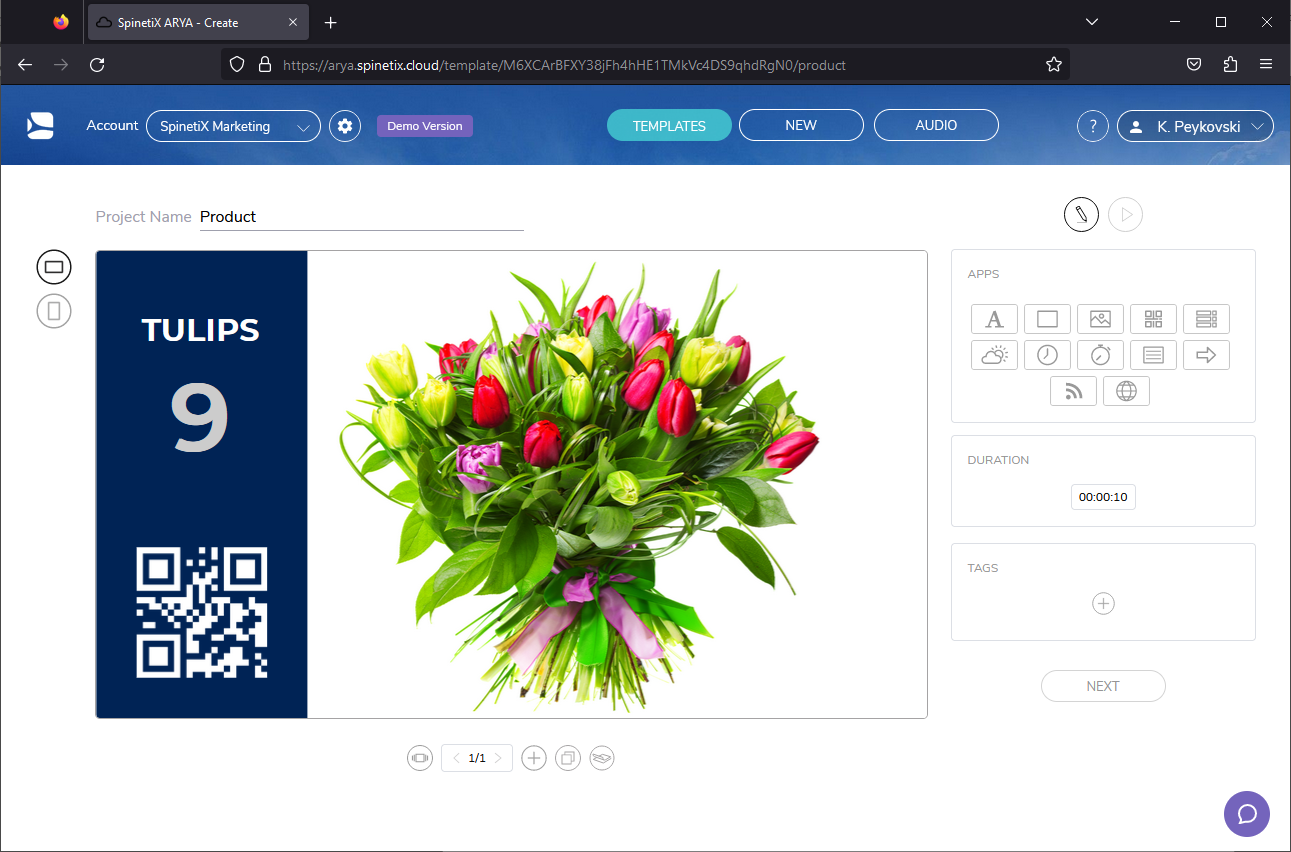Screen dimensions: 1291x852
Task: Add a QR code app
Action: 1153,318
